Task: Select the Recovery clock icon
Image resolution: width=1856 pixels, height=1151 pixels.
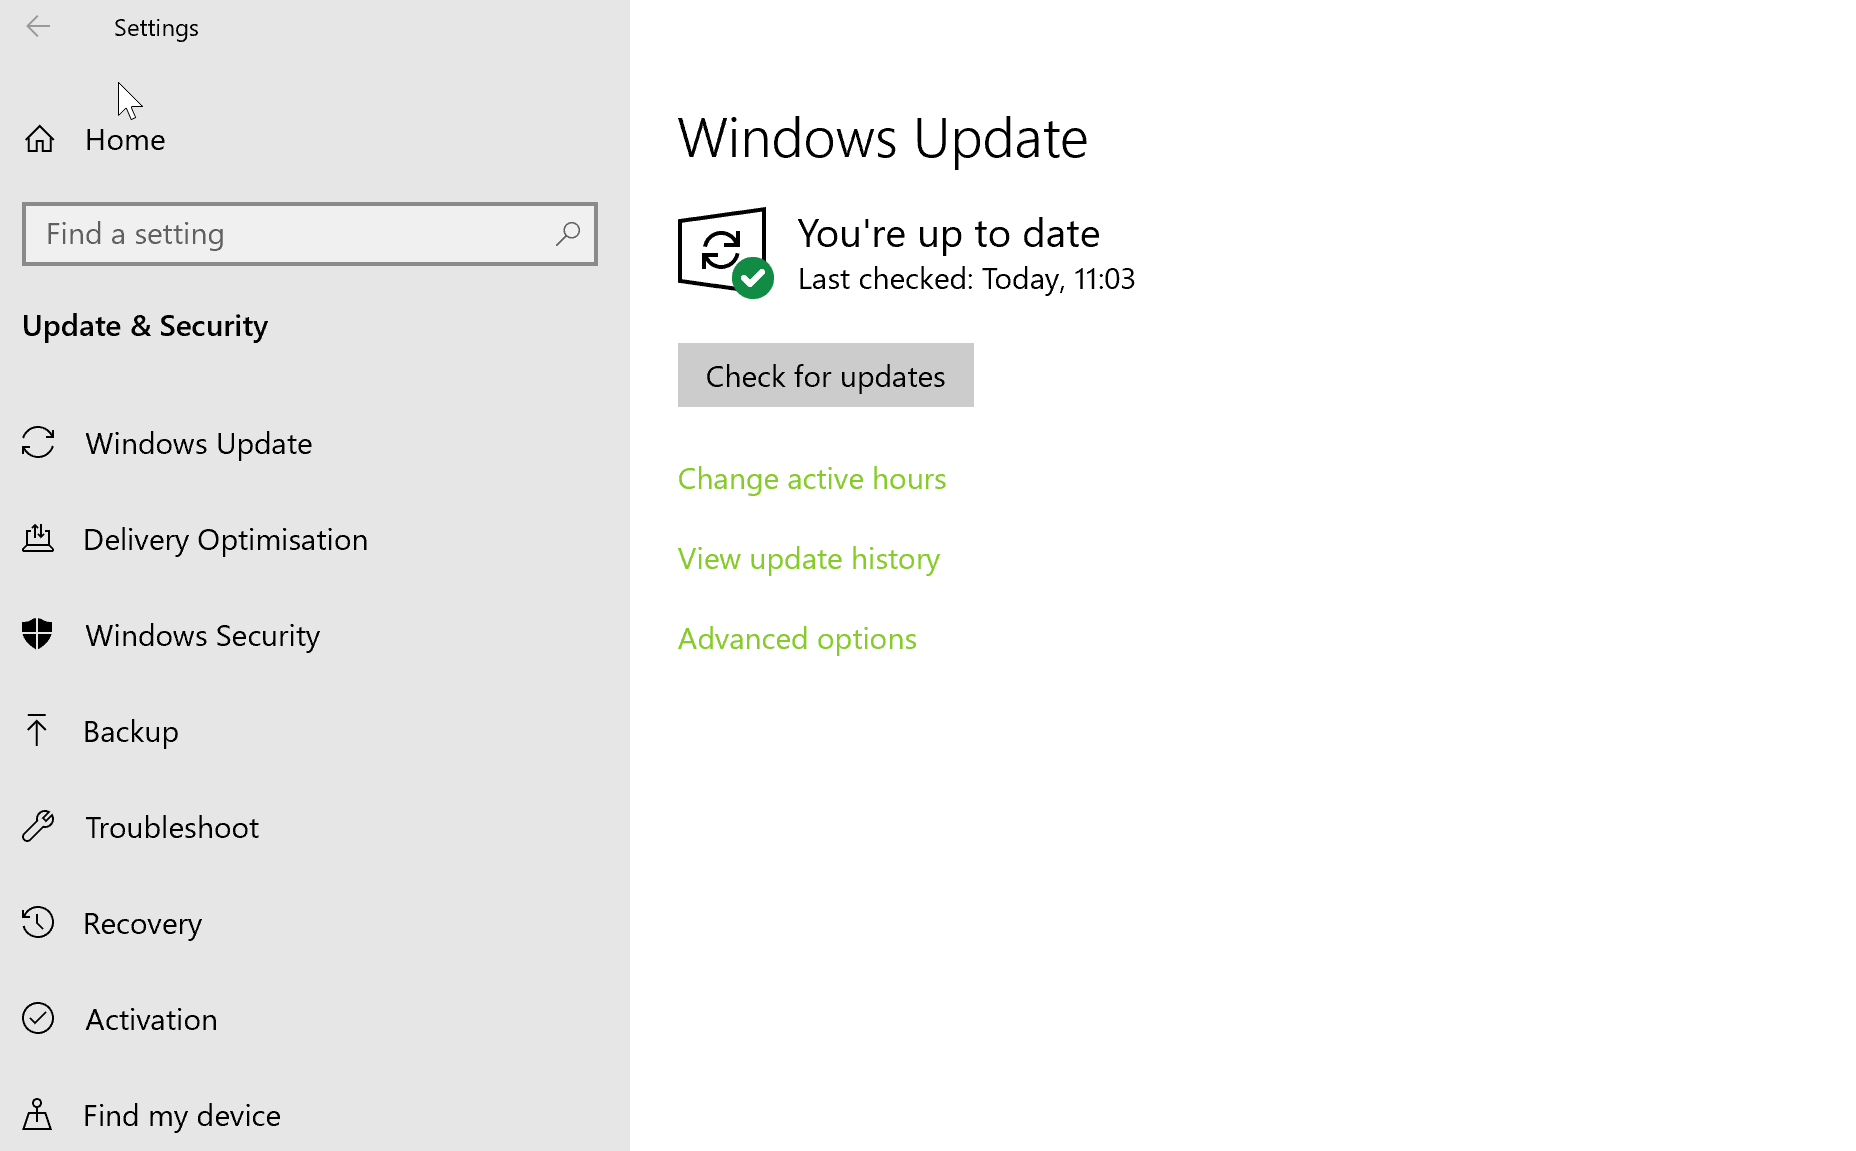Action: tap(38, 923)
